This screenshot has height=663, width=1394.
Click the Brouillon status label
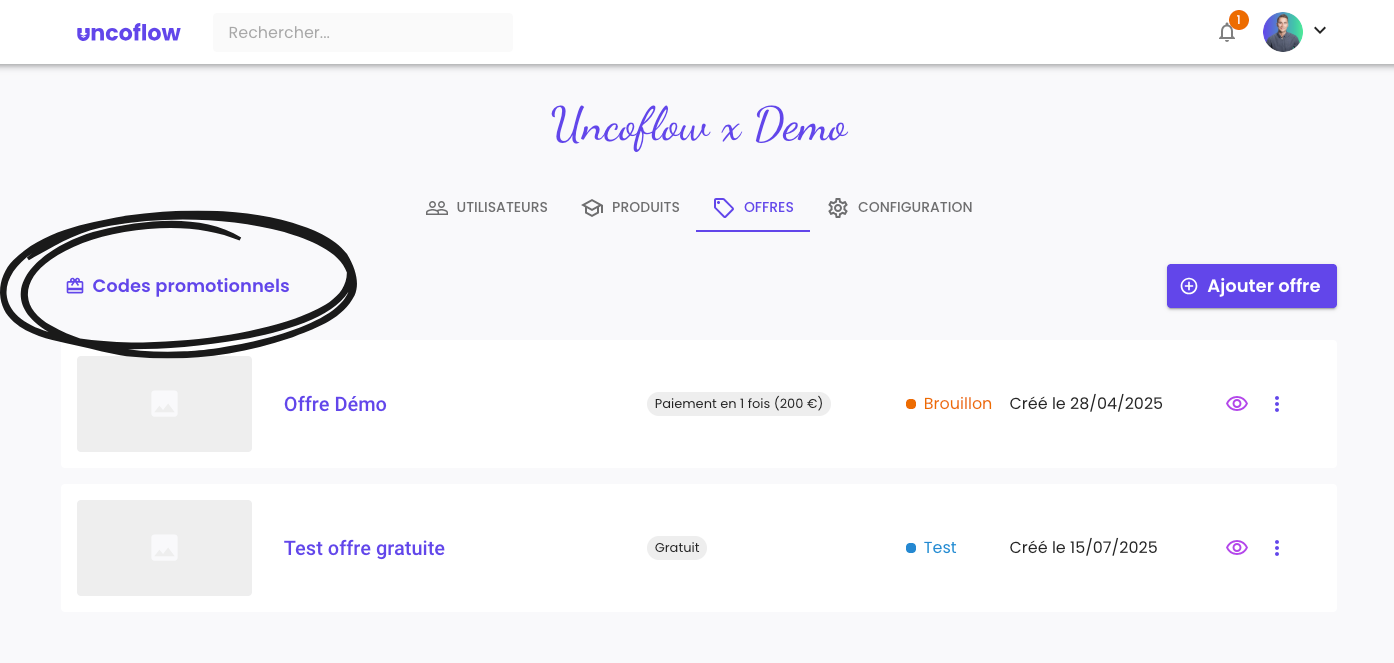(x=949, y=404)
